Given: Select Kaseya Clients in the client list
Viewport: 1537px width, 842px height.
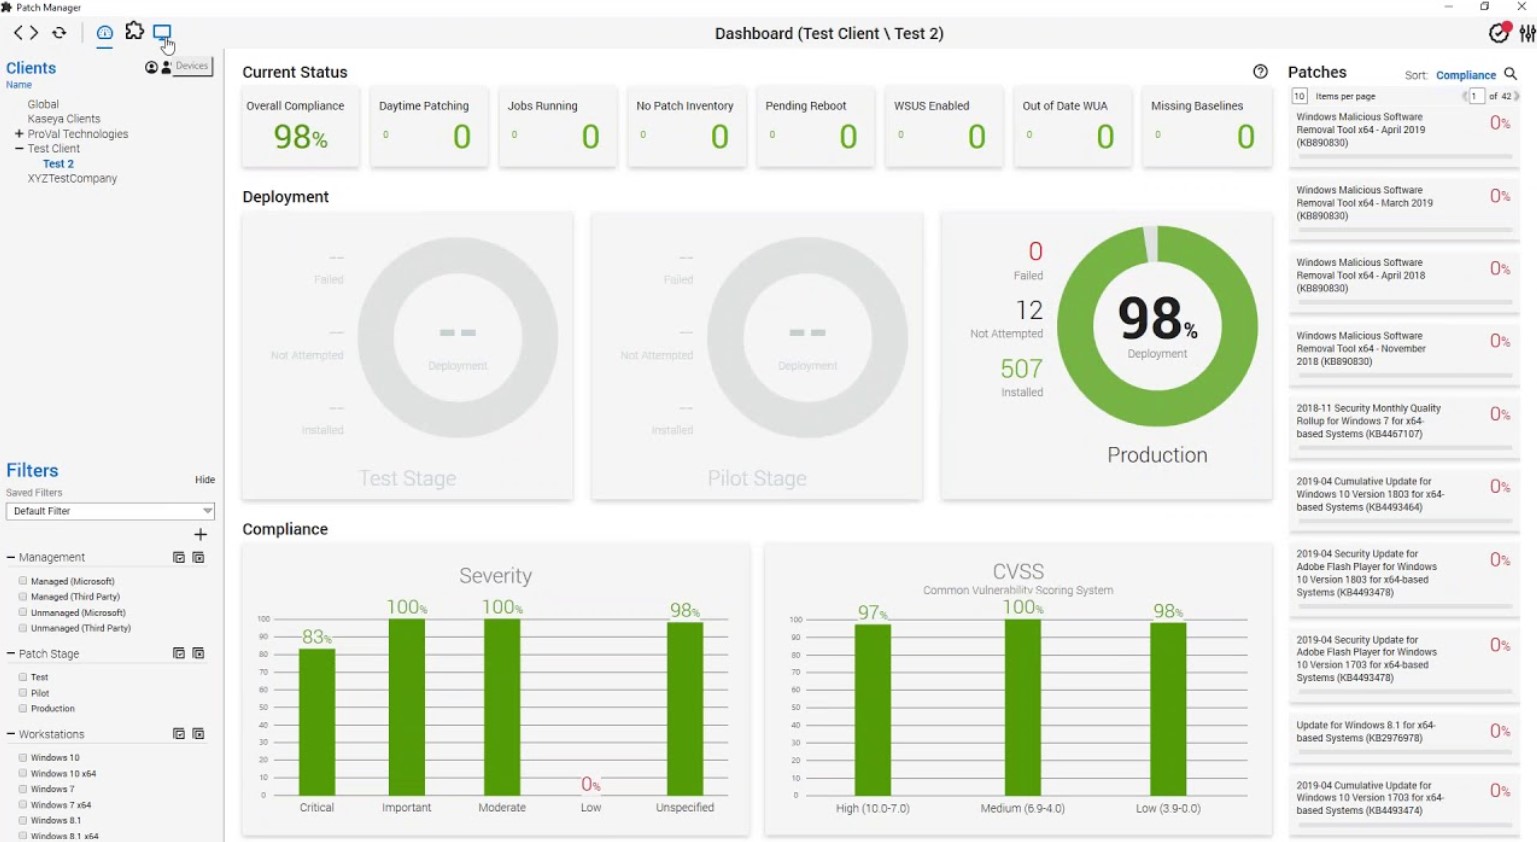Looking at the screenshot, I should pos(64,119).
